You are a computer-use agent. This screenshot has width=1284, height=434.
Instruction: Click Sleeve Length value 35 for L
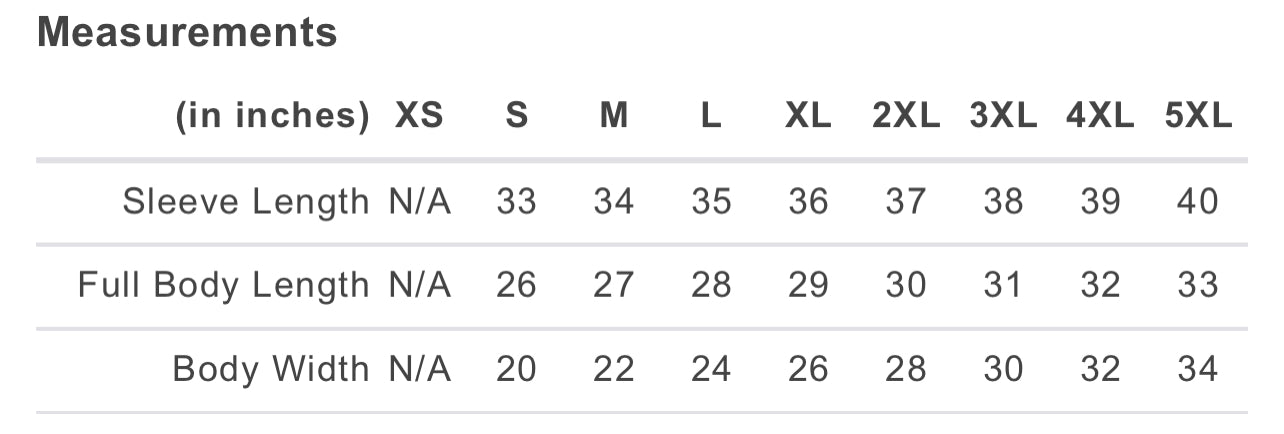[711, 202]
